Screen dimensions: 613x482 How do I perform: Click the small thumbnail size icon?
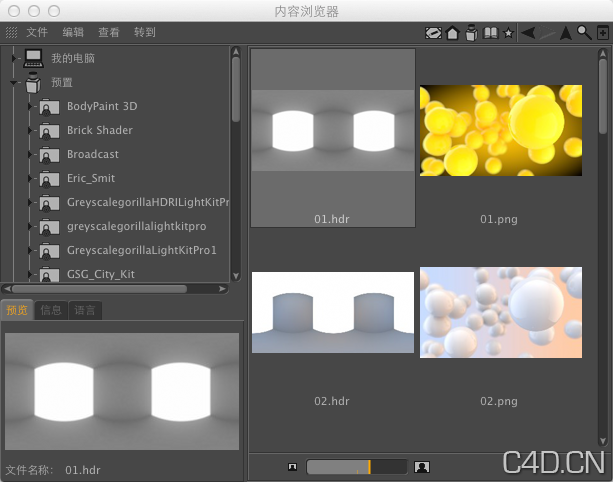[292, 467]
